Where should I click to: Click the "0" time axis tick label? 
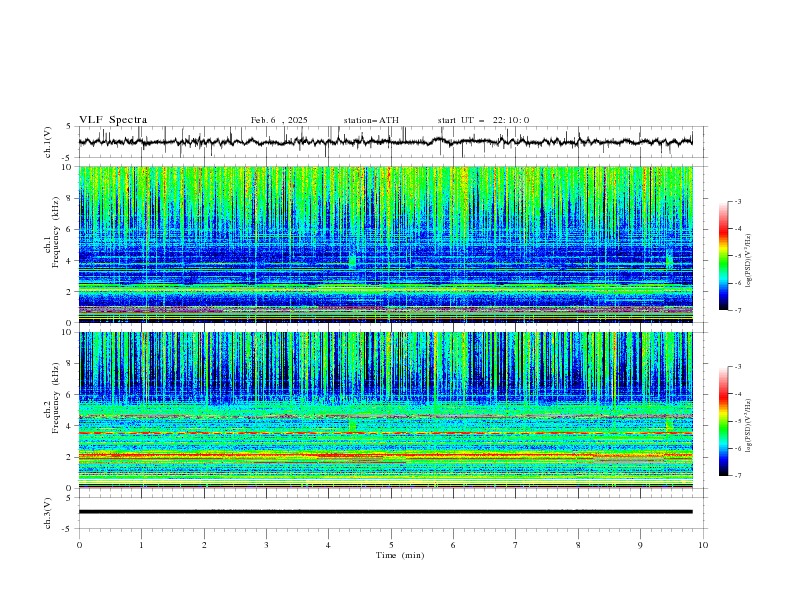pos(79,545)
